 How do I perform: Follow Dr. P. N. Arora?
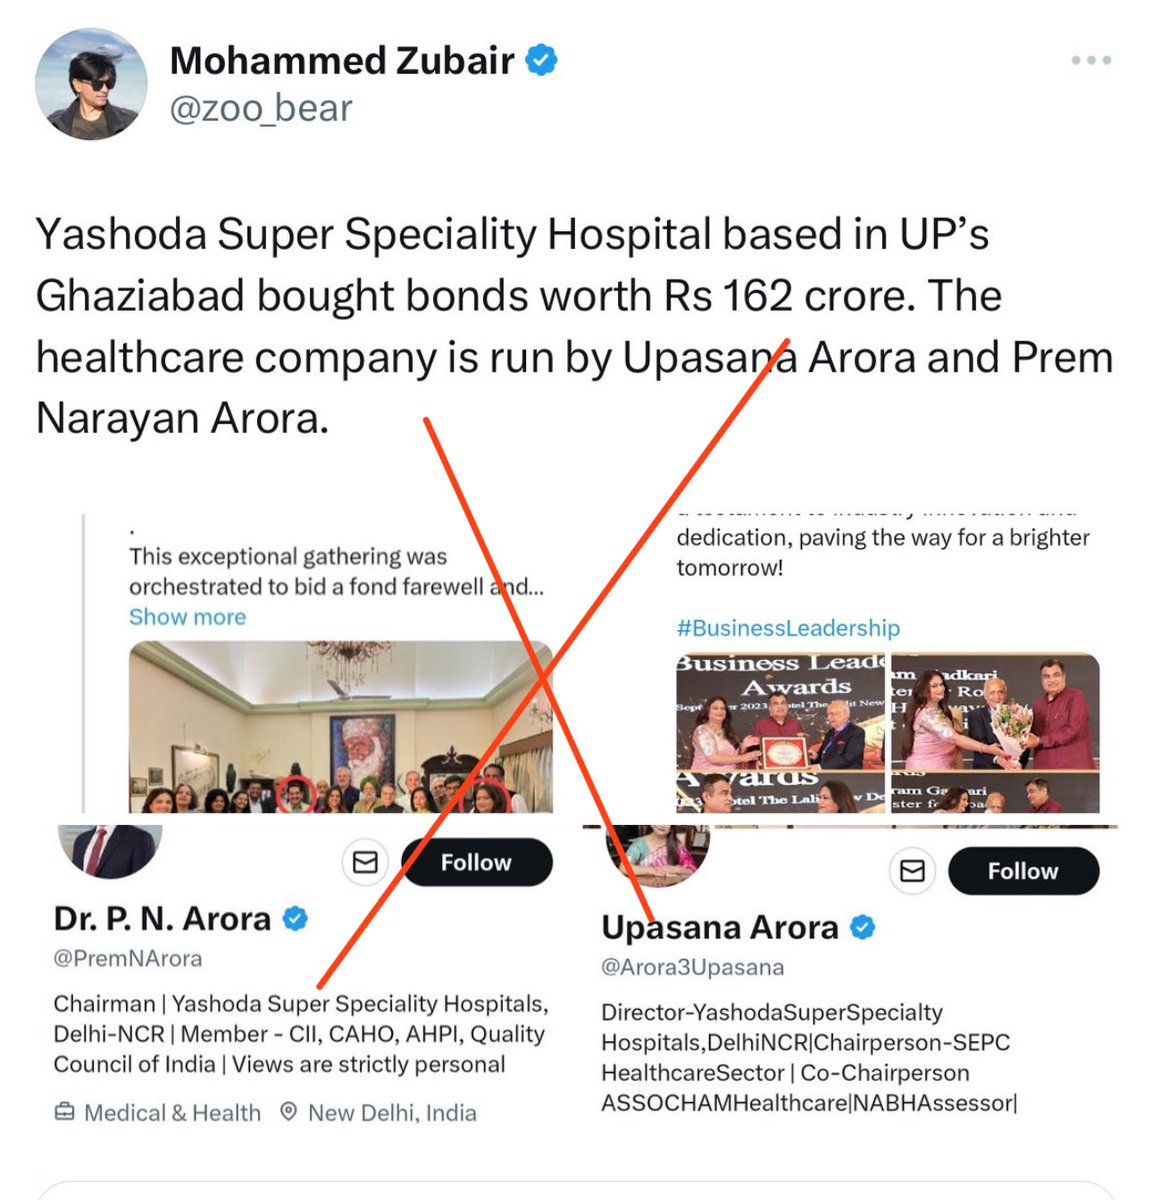[x=476, y=862]
